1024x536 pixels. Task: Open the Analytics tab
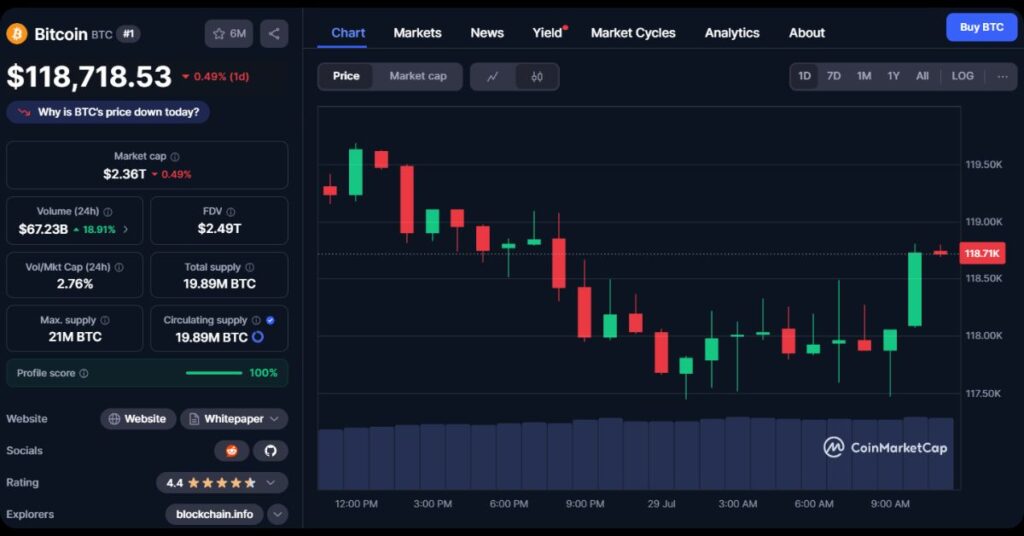click(732, 33)
